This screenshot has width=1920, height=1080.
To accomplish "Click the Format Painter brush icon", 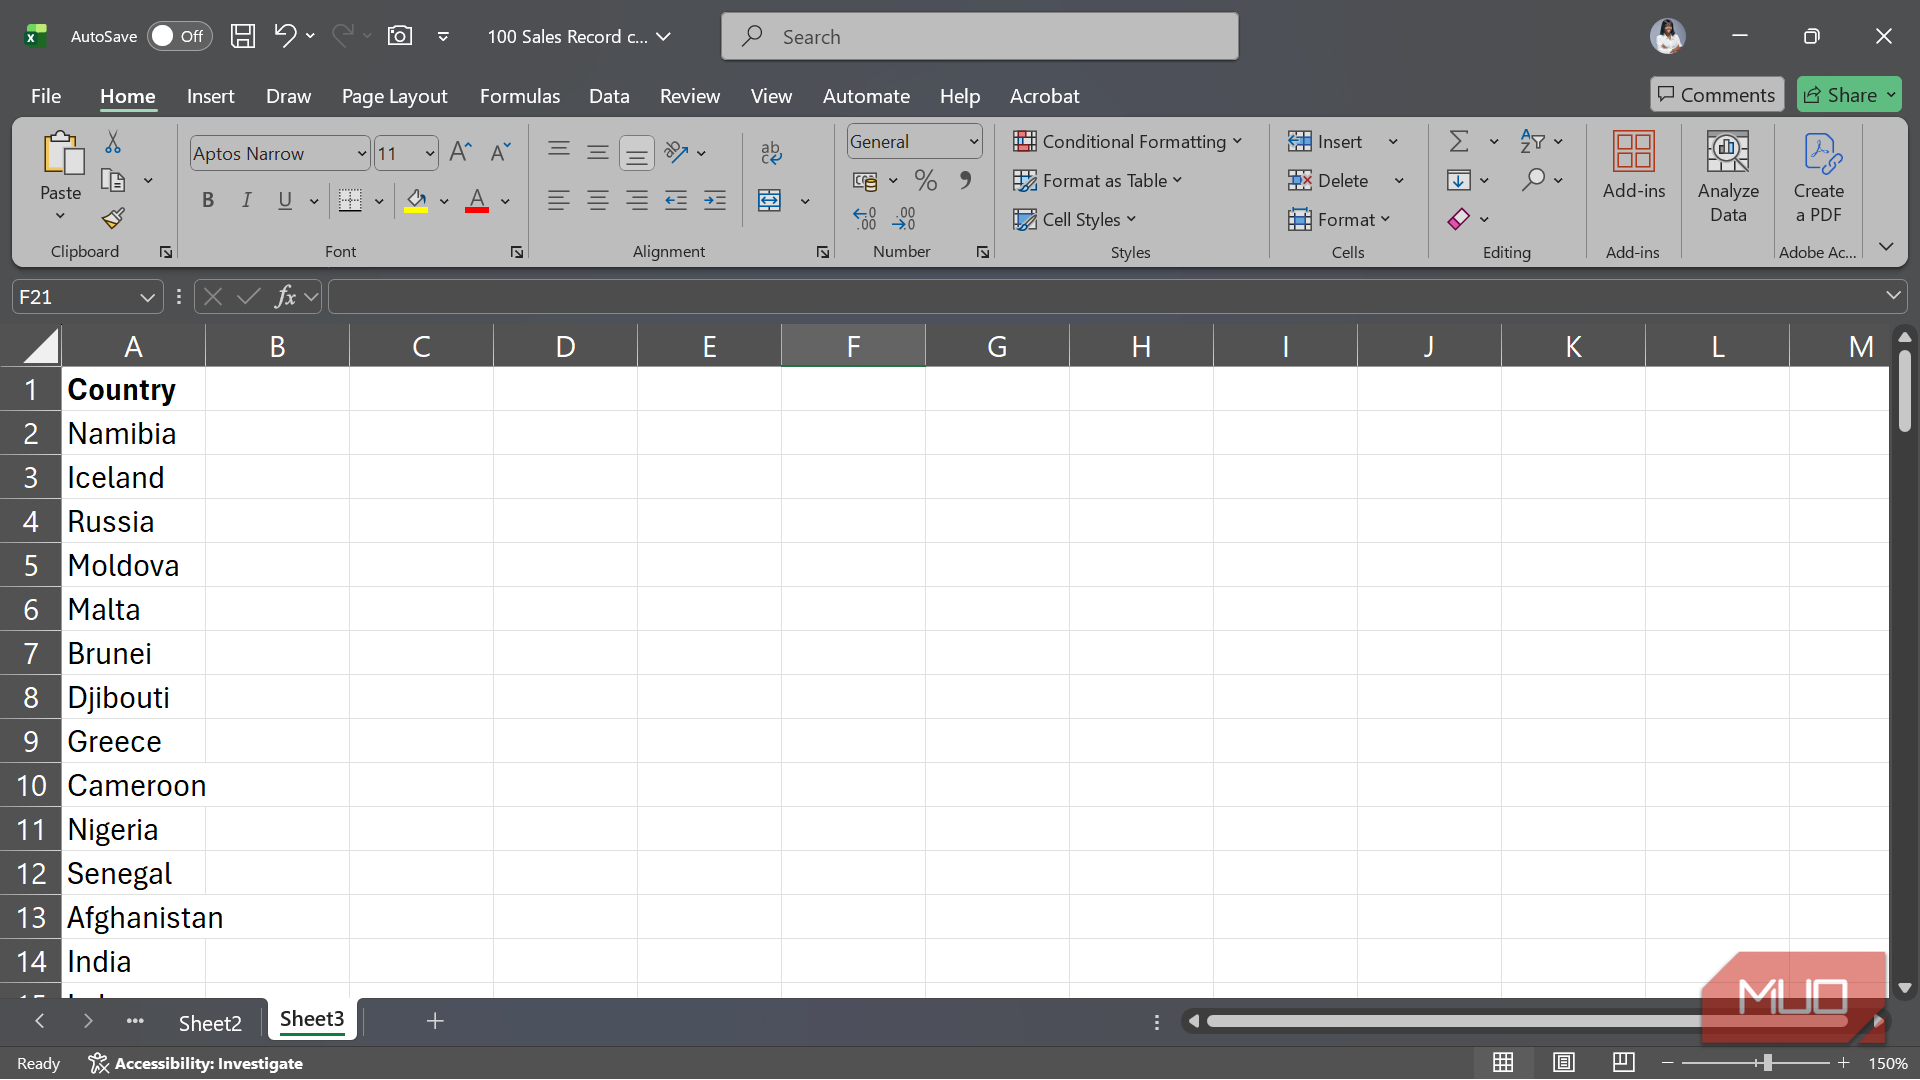I will [113, 218].
